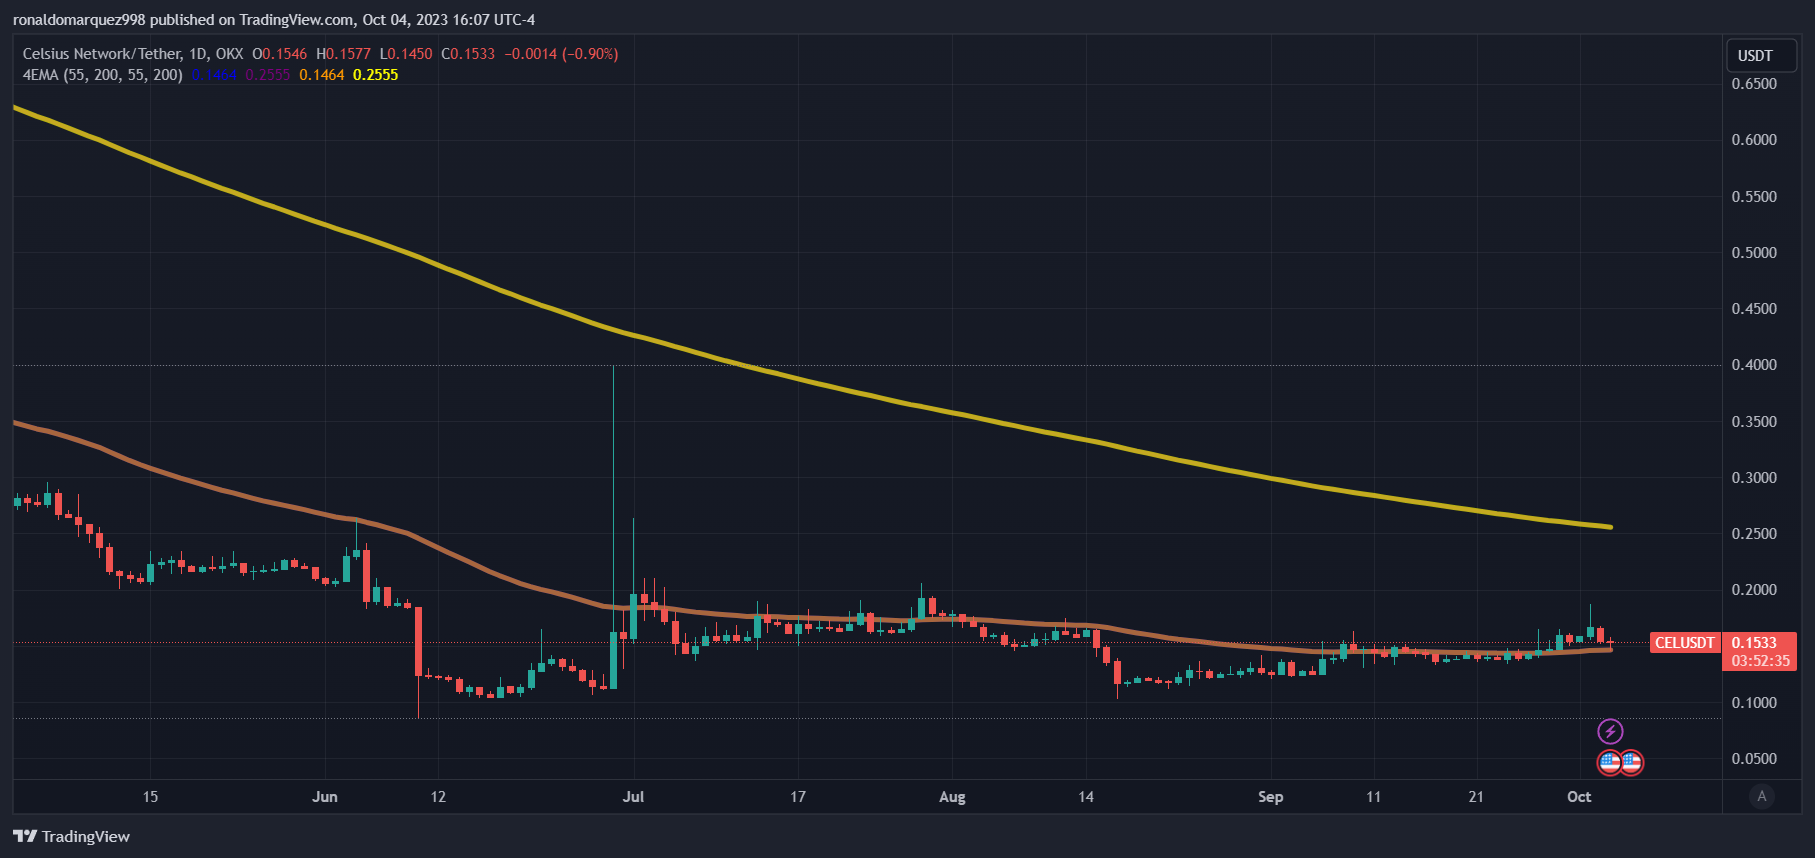Click the 15 date label on time axis
The image size is (1815, 858).
click(x=150, y=797)
